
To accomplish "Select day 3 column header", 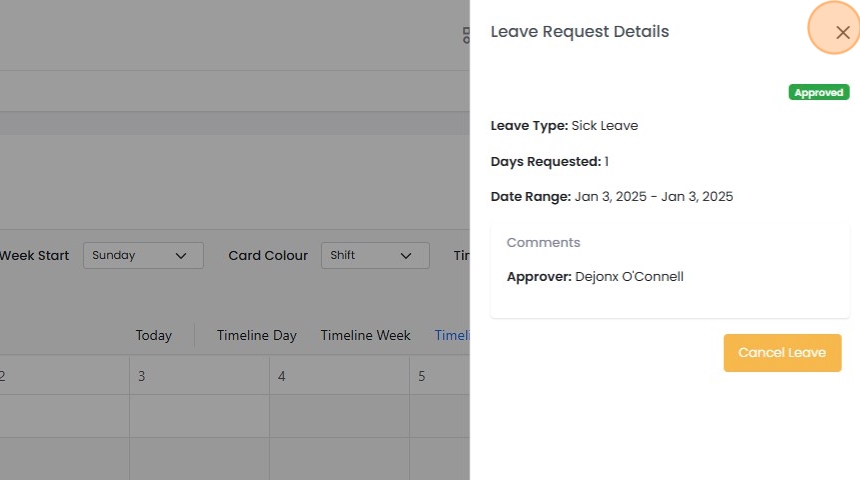I will [142, 376].
